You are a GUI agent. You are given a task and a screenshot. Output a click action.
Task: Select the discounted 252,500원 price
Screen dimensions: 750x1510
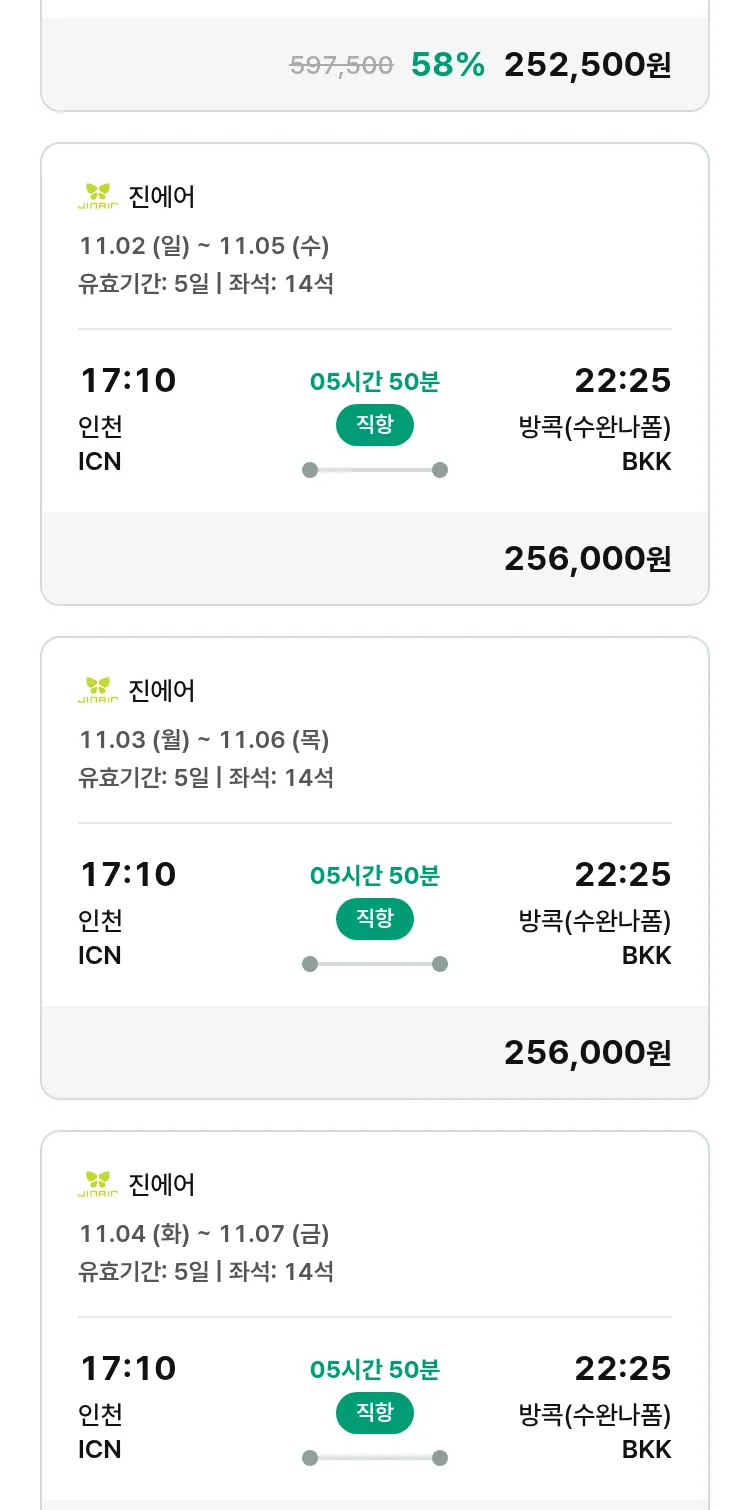pos(587,66)
